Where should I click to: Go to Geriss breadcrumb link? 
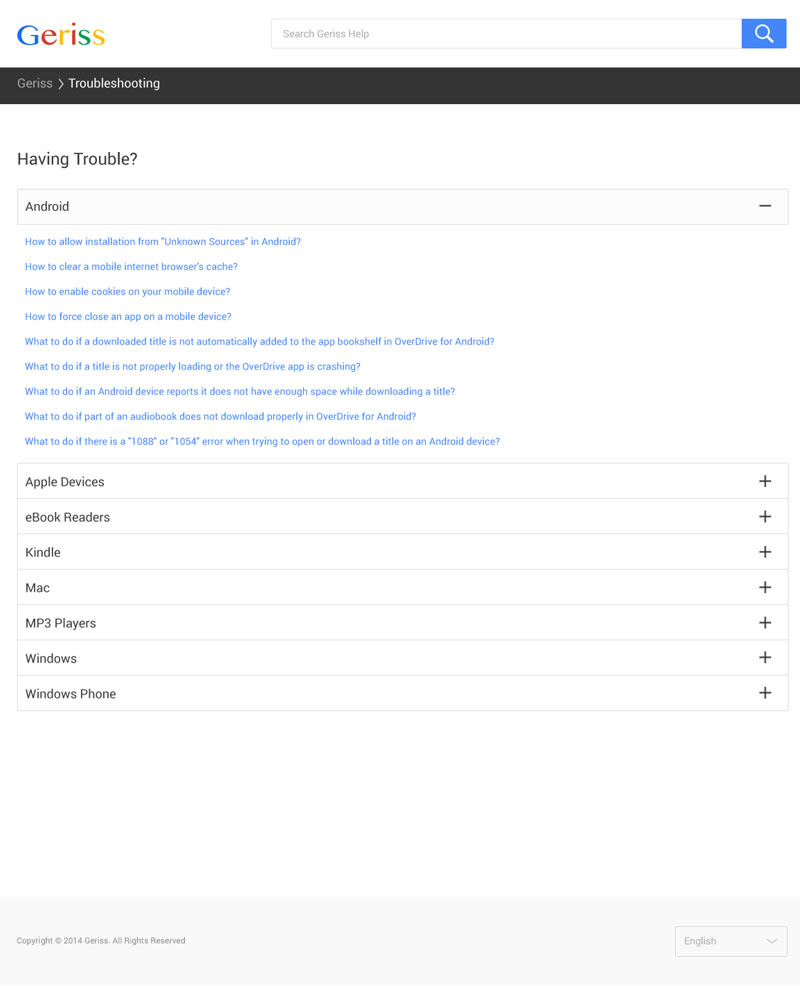[35, 84]
